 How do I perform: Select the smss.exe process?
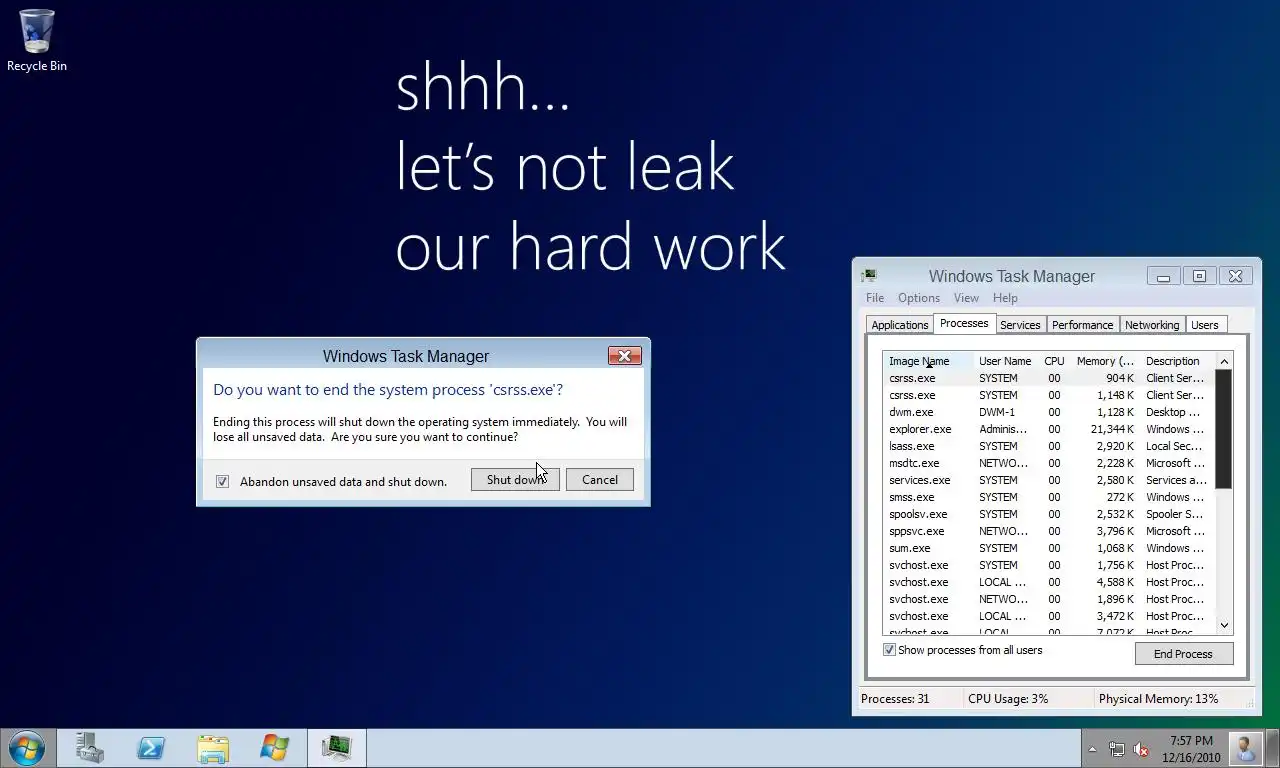[1049, 497]
